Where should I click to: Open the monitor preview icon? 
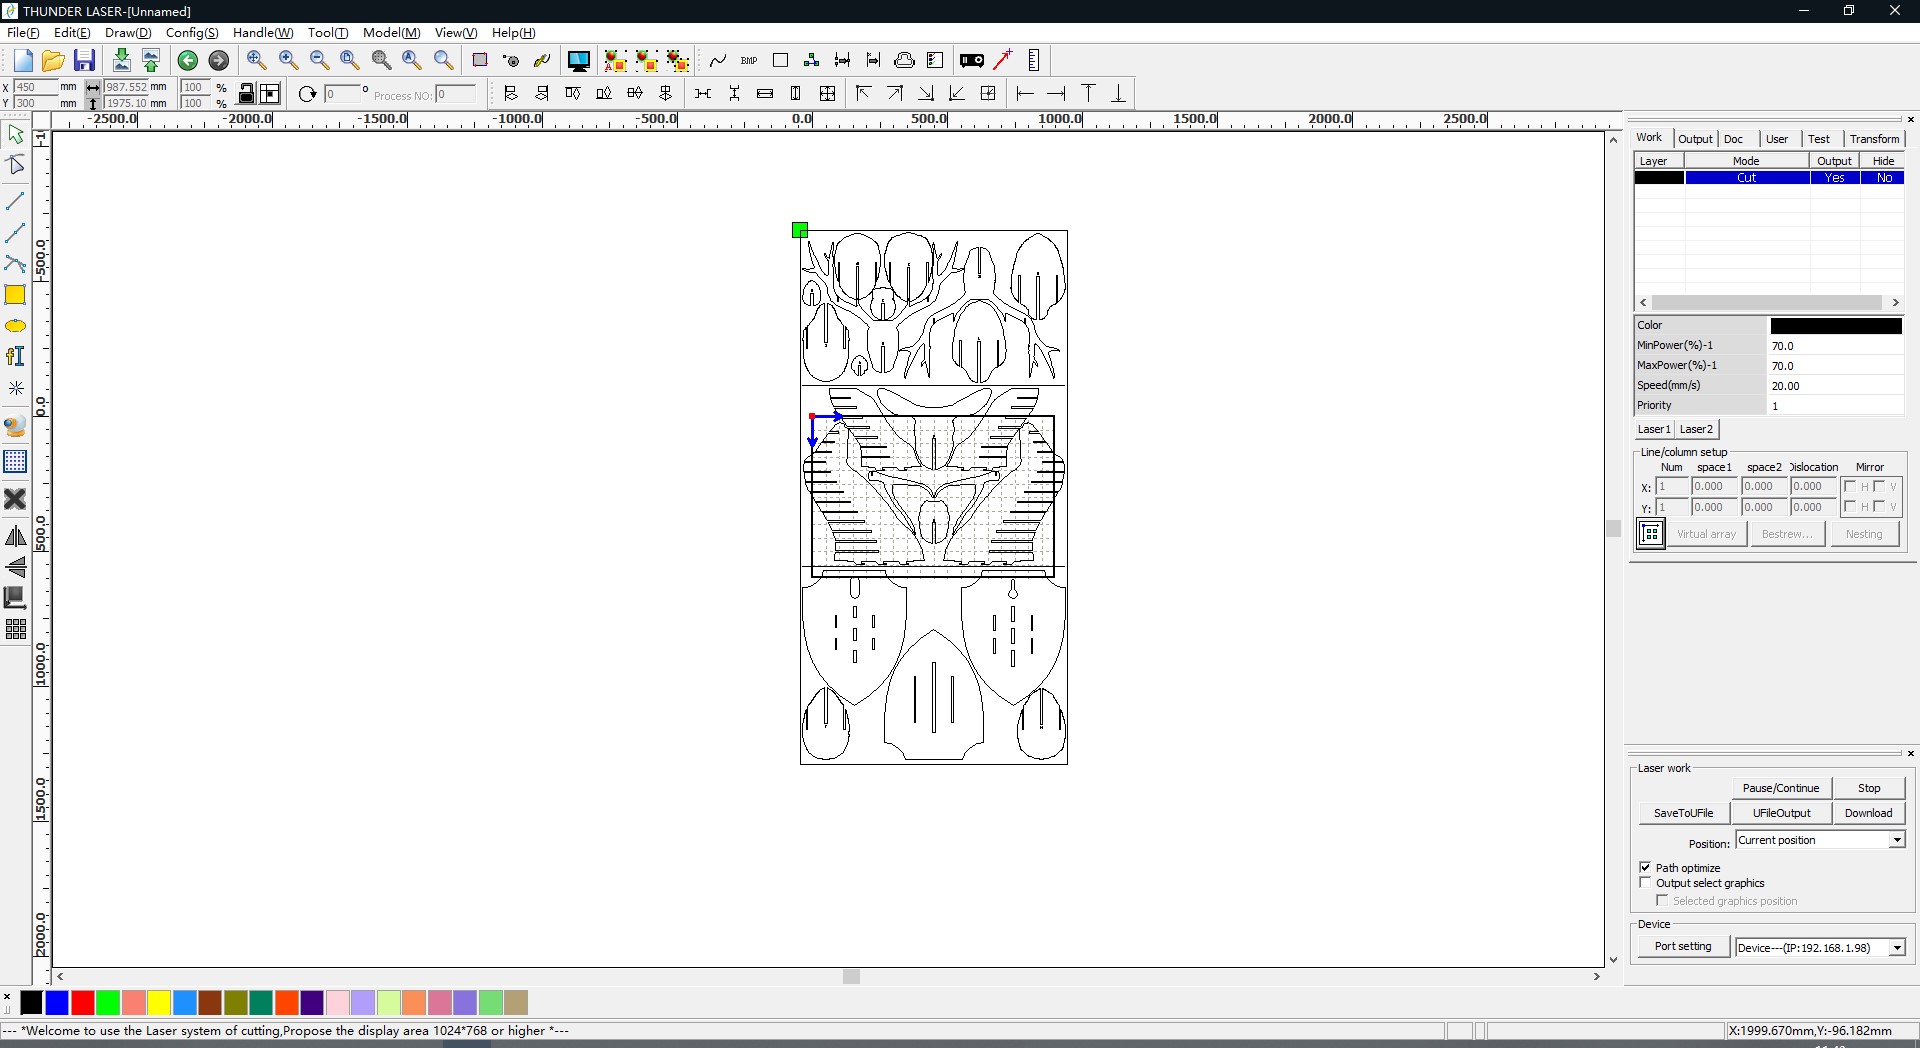tap(579, 61)
